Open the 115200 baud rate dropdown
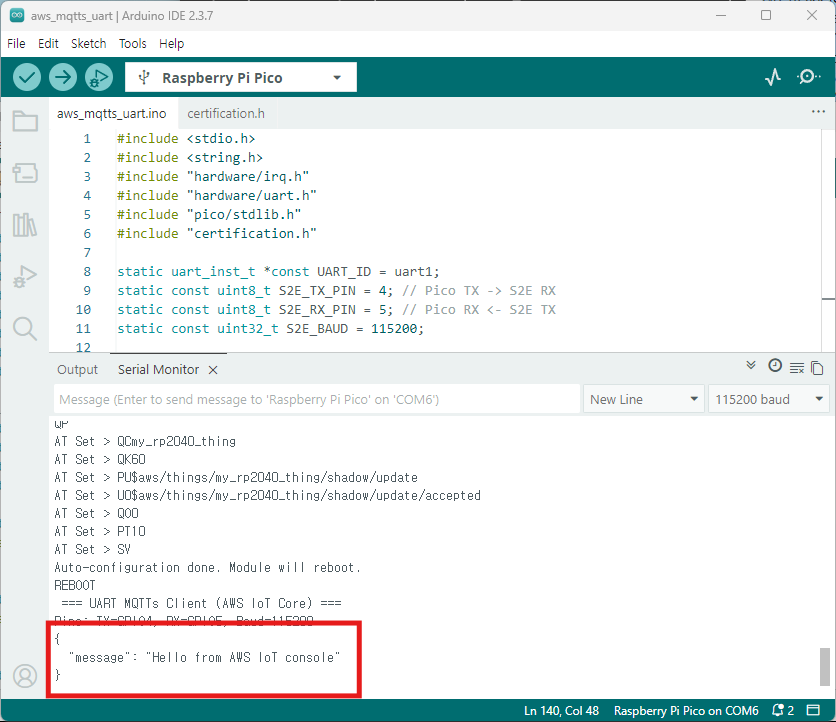Image resolution: width=836 pixels, height=722 pixels. point(768,399)
